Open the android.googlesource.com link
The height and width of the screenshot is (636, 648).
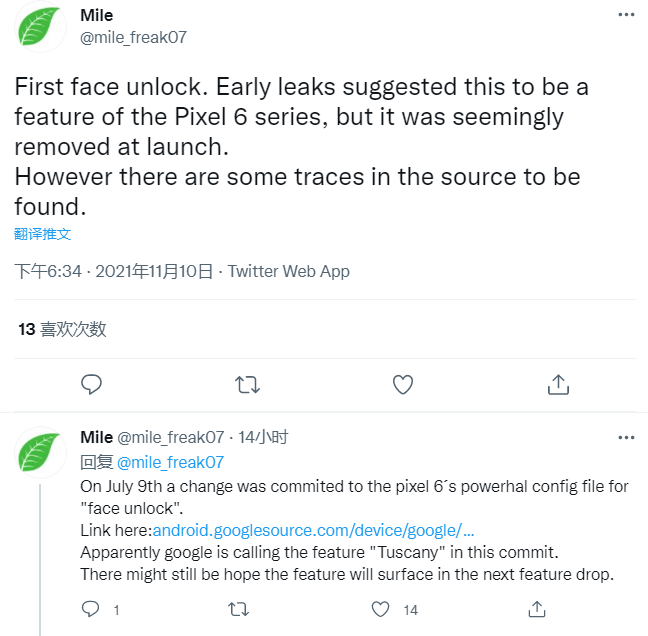click(313, 529)
